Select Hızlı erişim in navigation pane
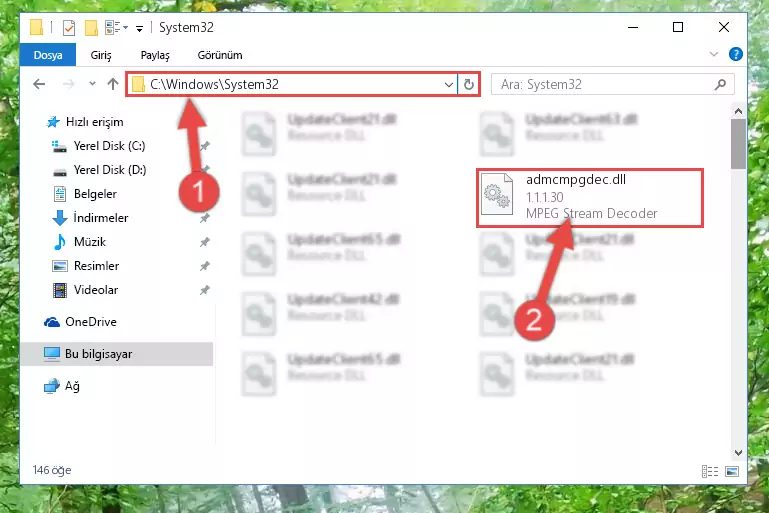This screenshot has width=769, height=513. pyautogui.click(x=95, y=122)
